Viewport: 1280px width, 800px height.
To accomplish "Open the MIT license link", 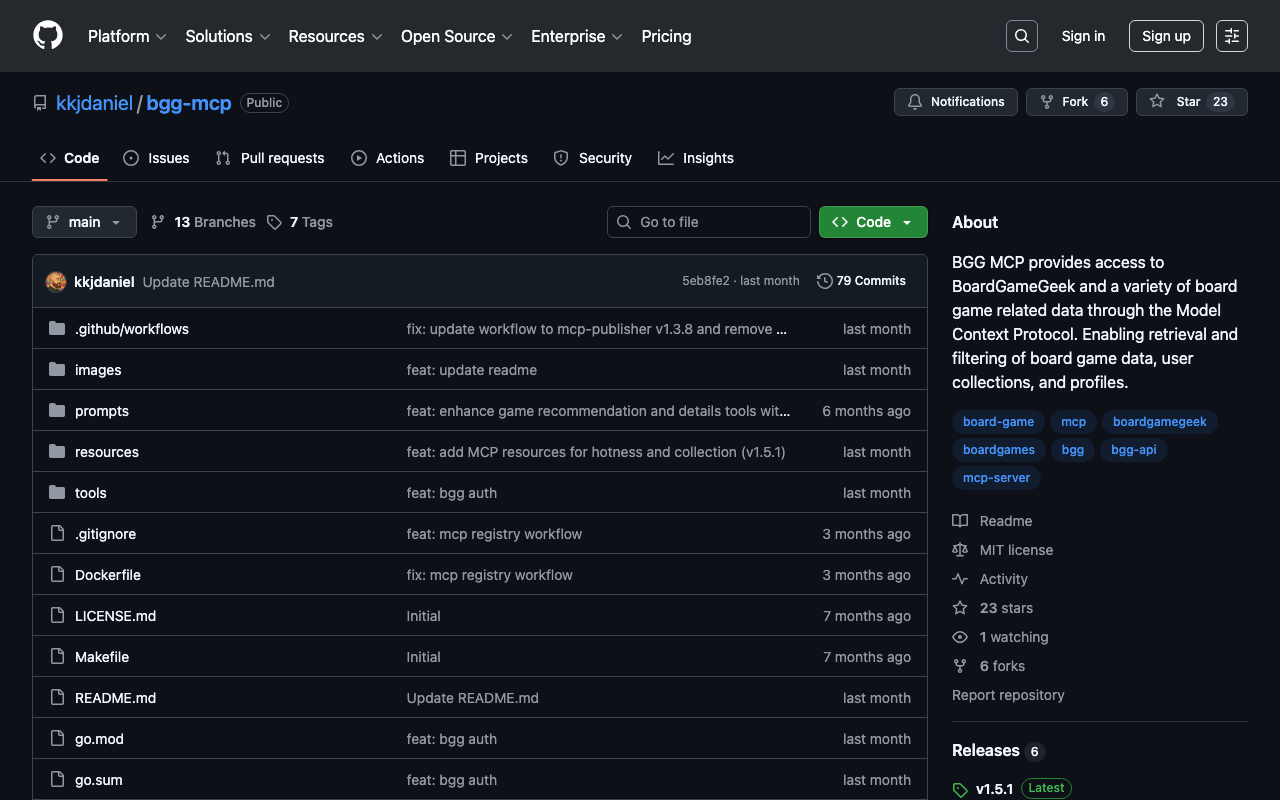I will click(1016, 550).
